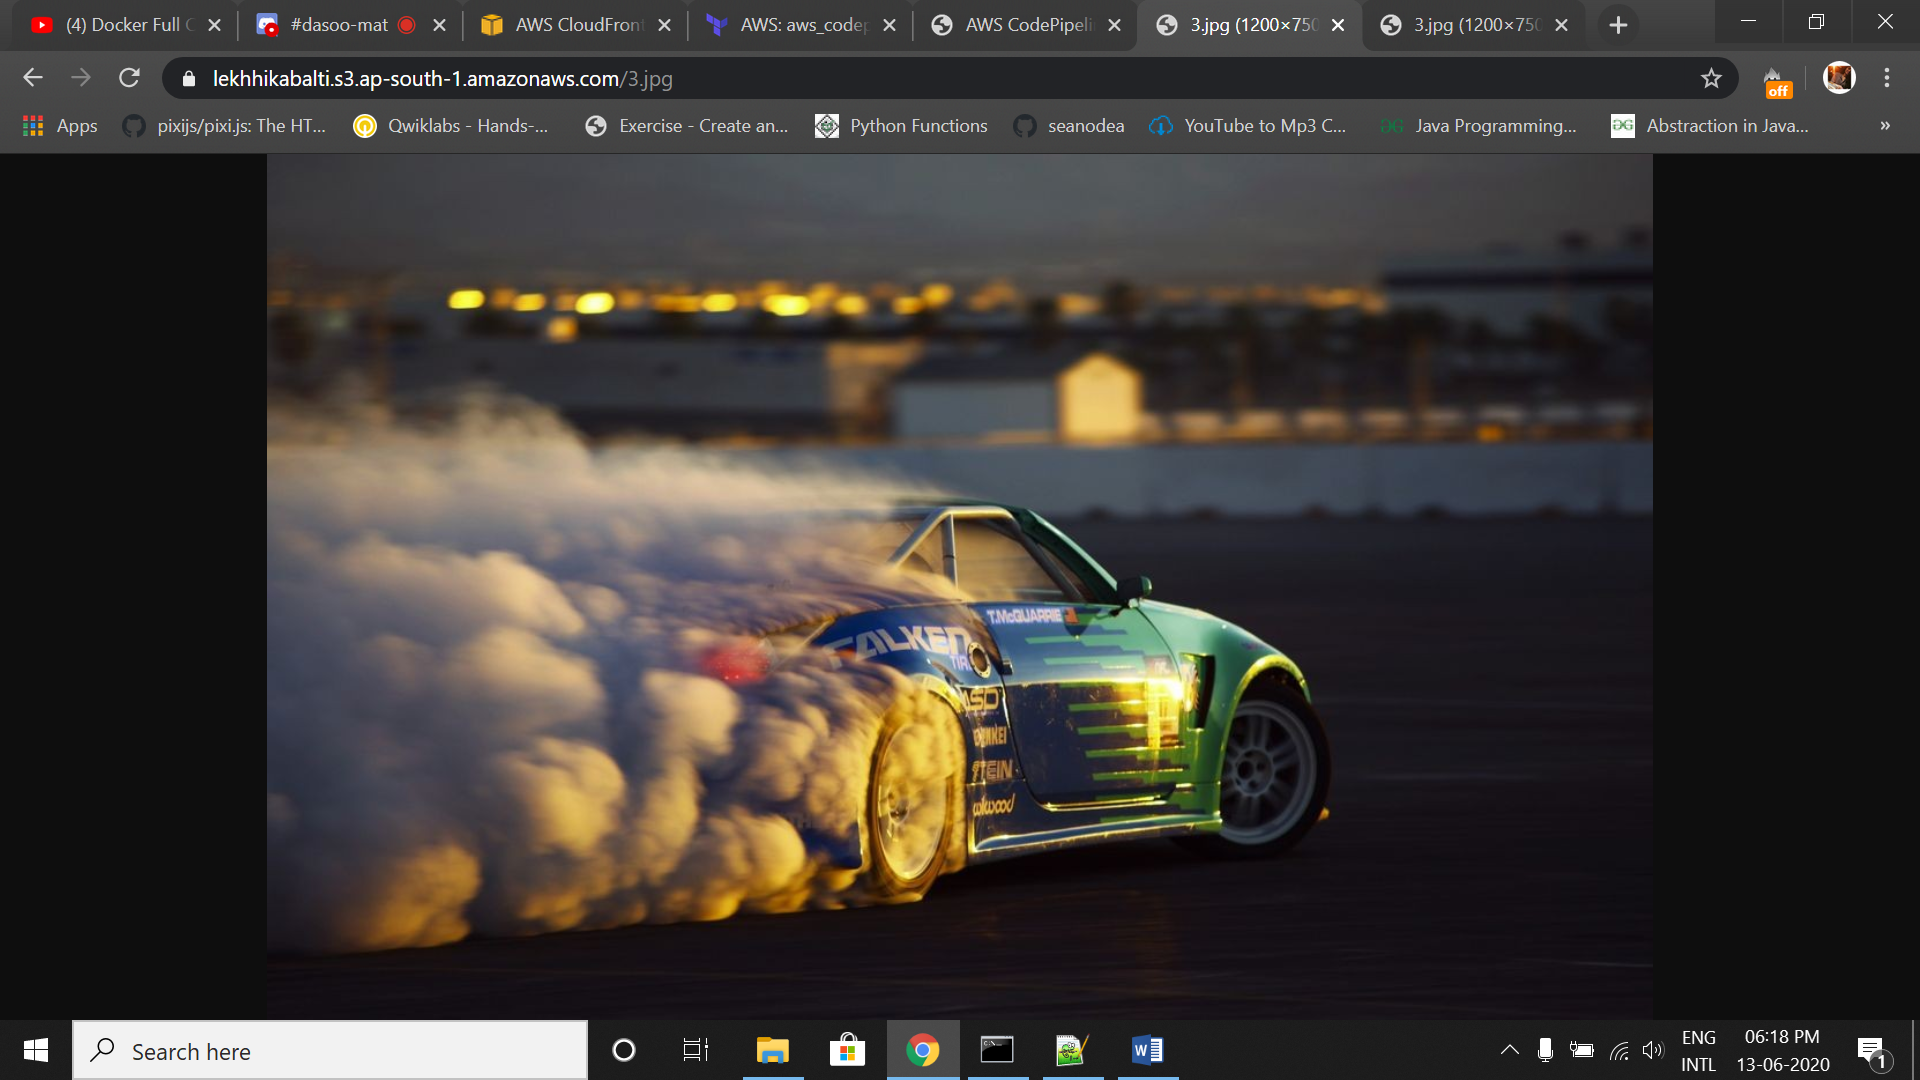Image resolution: width=1920 pixels, height=1080 pixels.
Task: Click the volume speaker tray icon
Action: coord(1652,1050)
